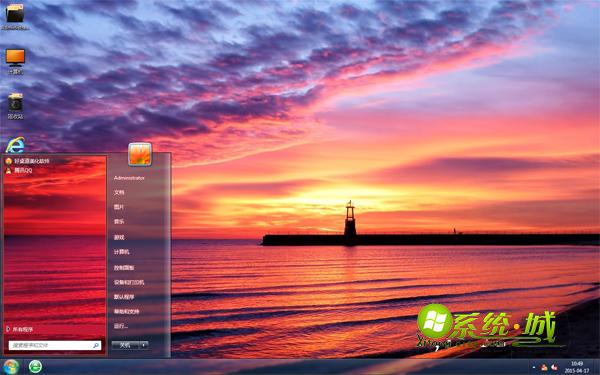Screen dimensions: 600x375
Task: Launch Internet Explorer from the desktop
Action: click(15, 145)
